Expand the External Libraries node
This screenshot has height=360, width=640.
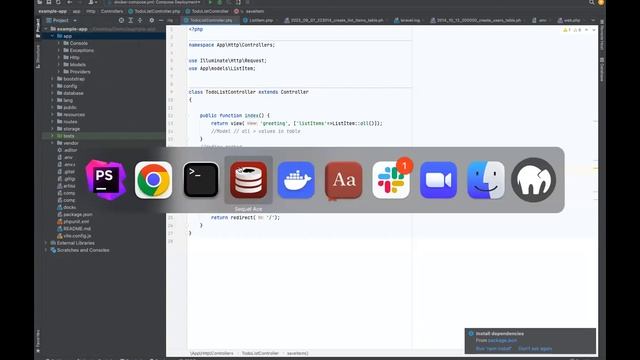pos(46,243)
